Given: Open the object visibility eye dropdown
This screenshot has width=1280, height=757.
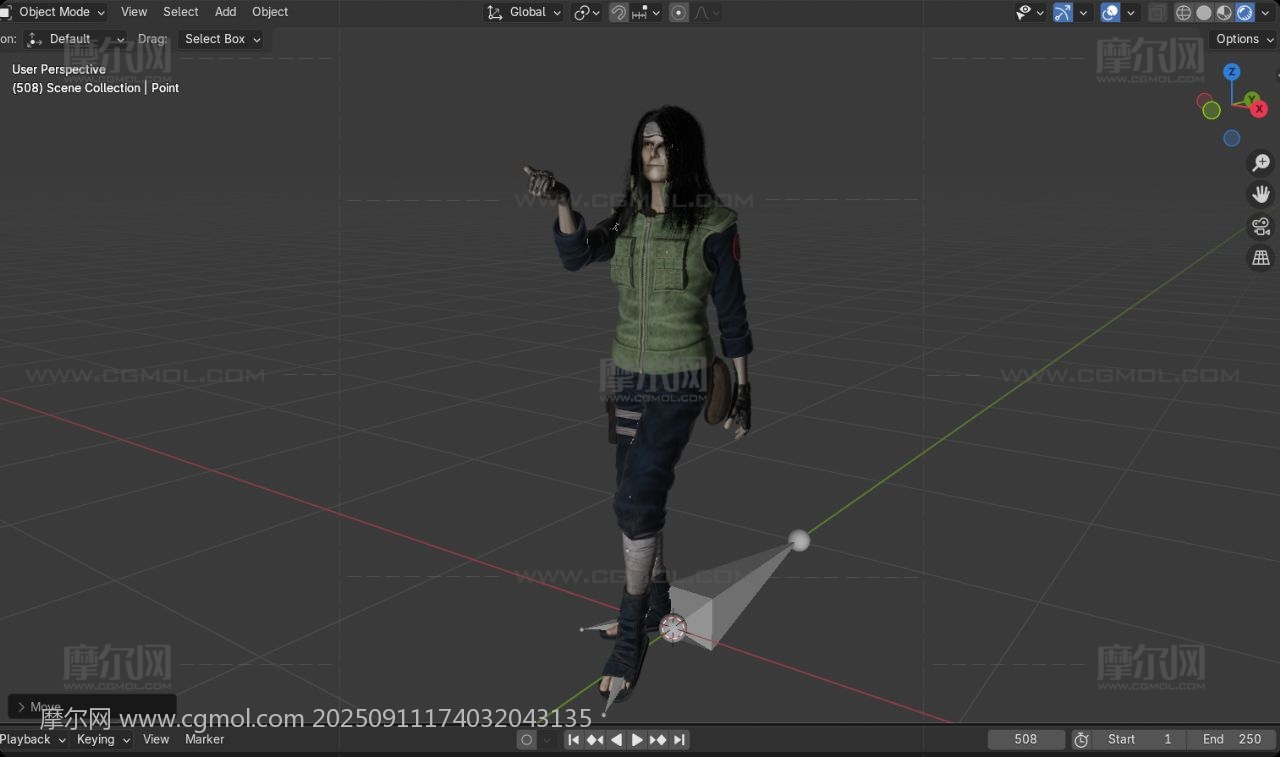Looking at the screenshot, I should point(1030,12).
